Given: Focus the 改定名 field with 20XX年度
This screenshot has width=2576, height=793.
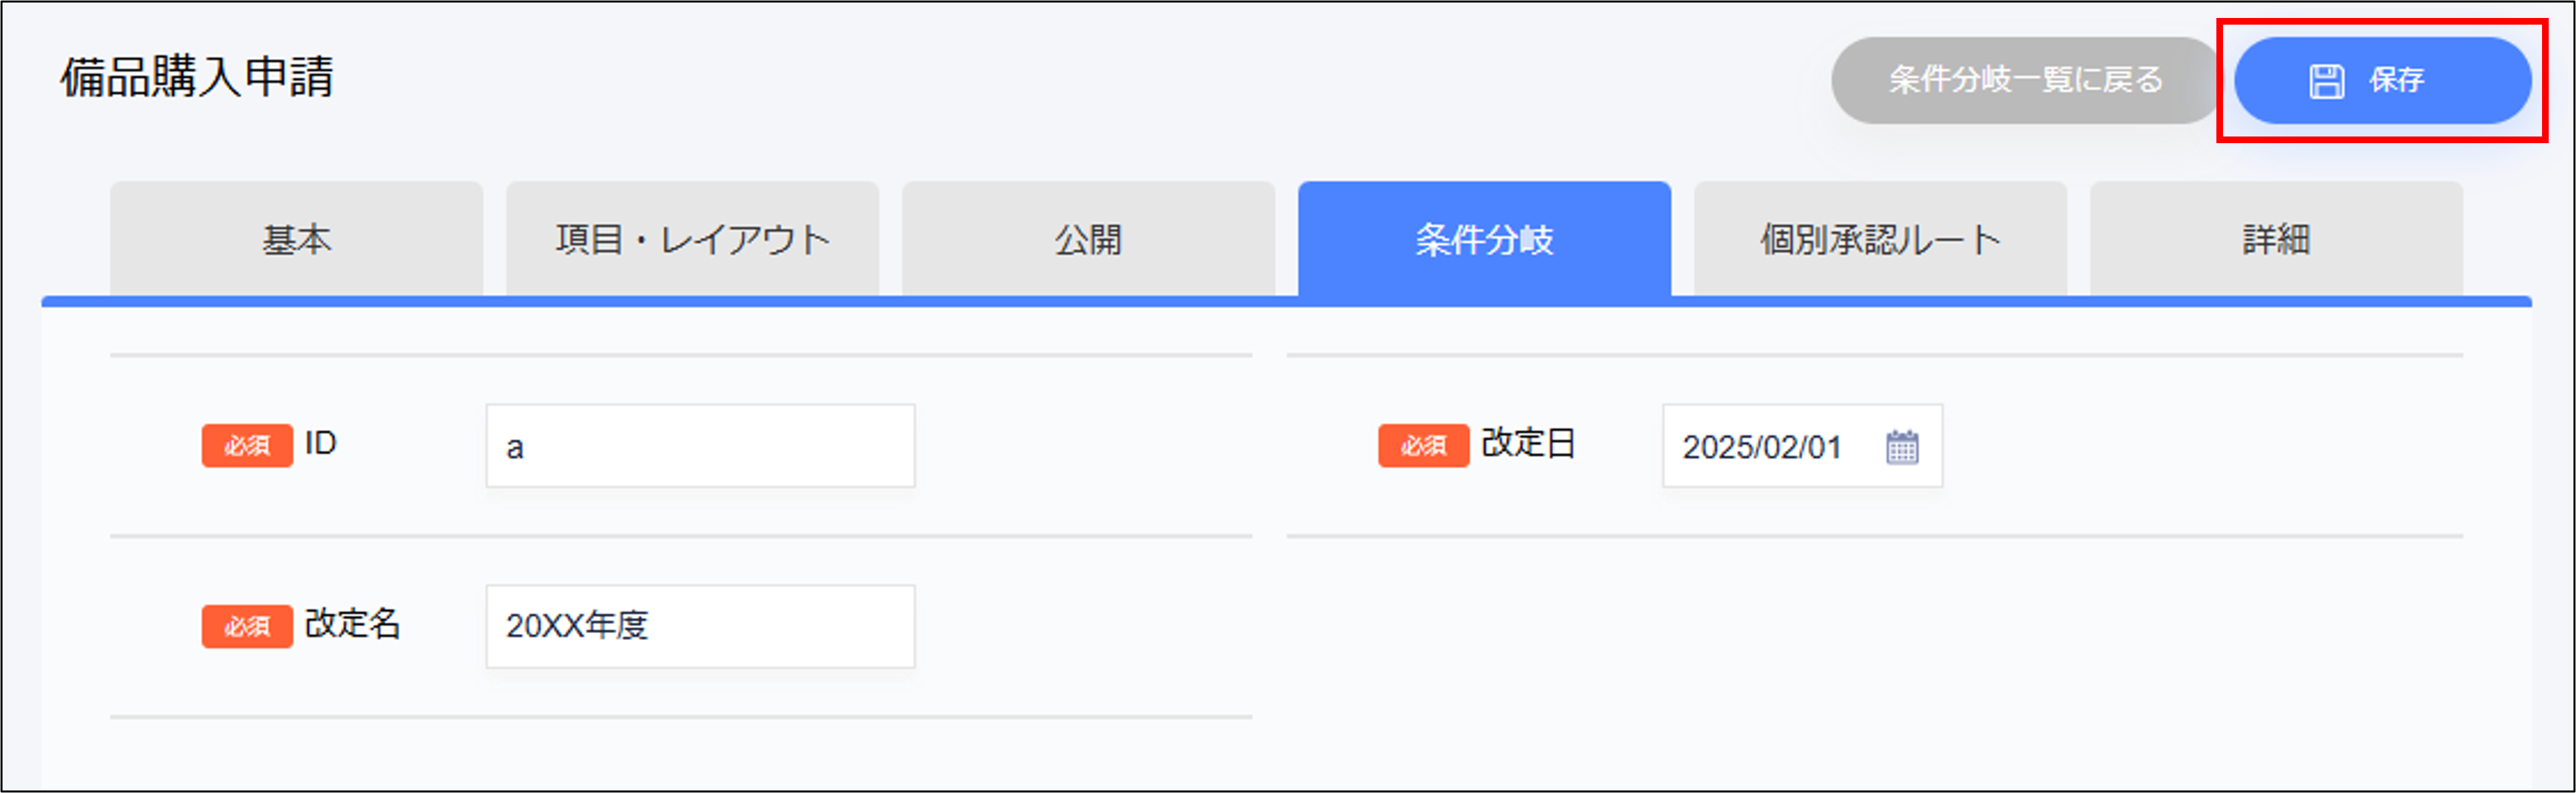Looking at the screenshot, I should click(x=700, y=626).
